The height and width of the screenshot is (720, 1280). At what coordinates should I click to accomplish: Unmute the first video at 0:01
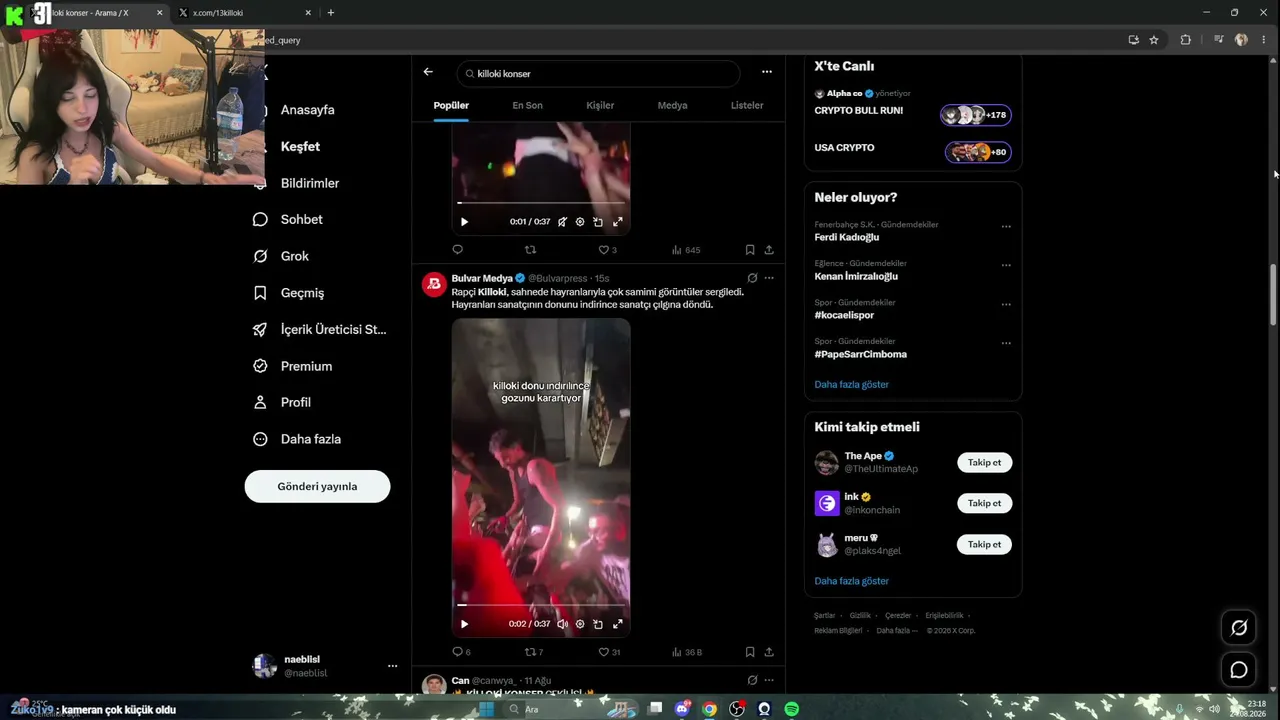[562, 222]
